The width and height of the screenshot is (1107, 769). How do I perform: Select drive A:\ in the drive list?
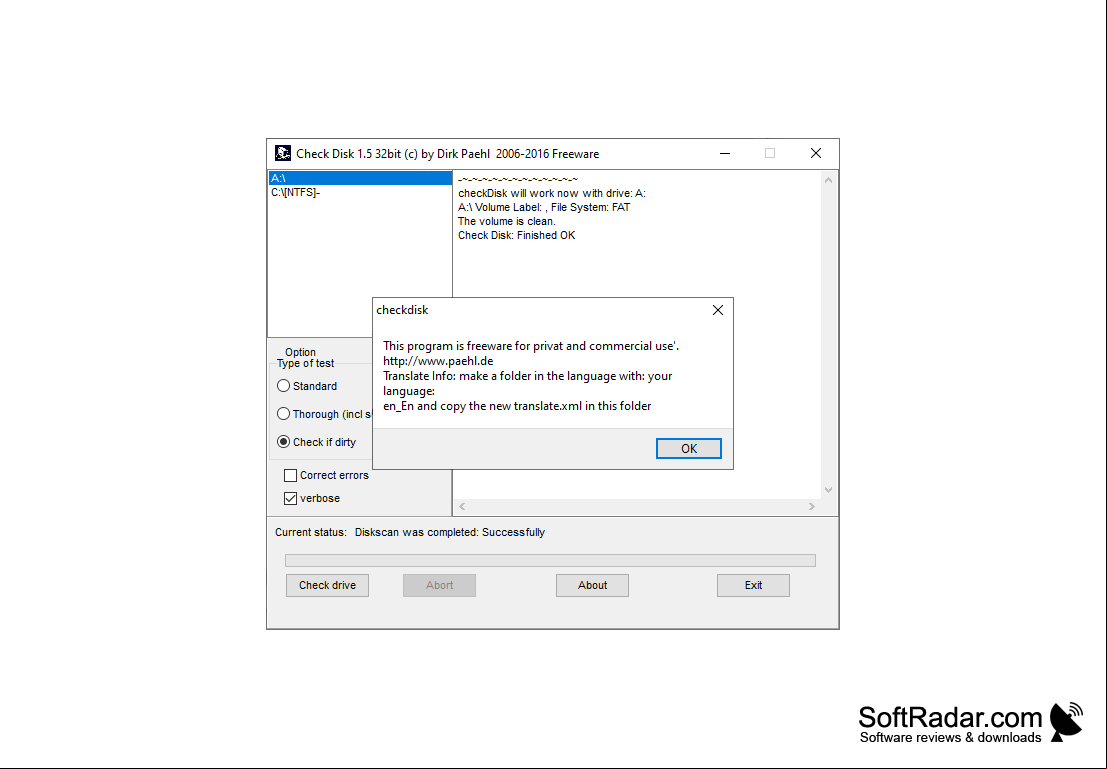pos(360,178)
